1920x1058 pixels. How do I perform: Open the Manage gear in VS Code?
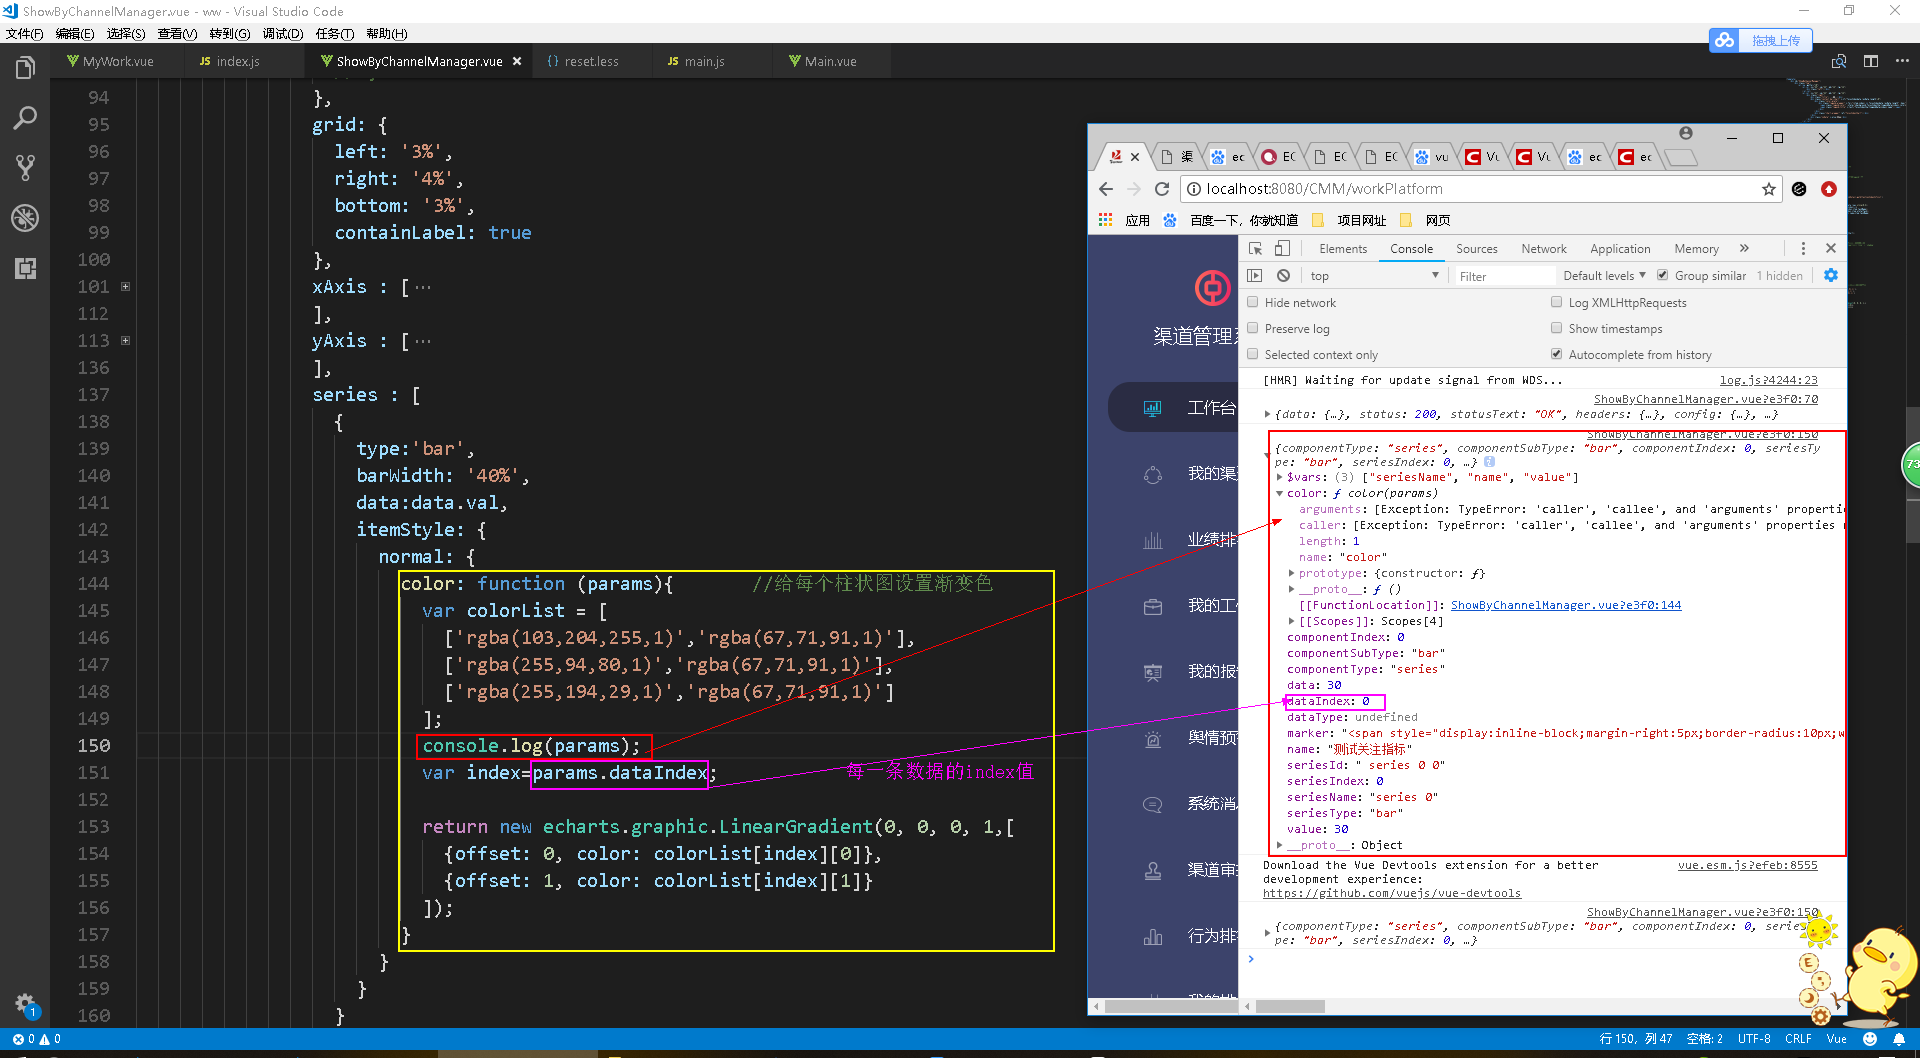tap(25, 1004)
